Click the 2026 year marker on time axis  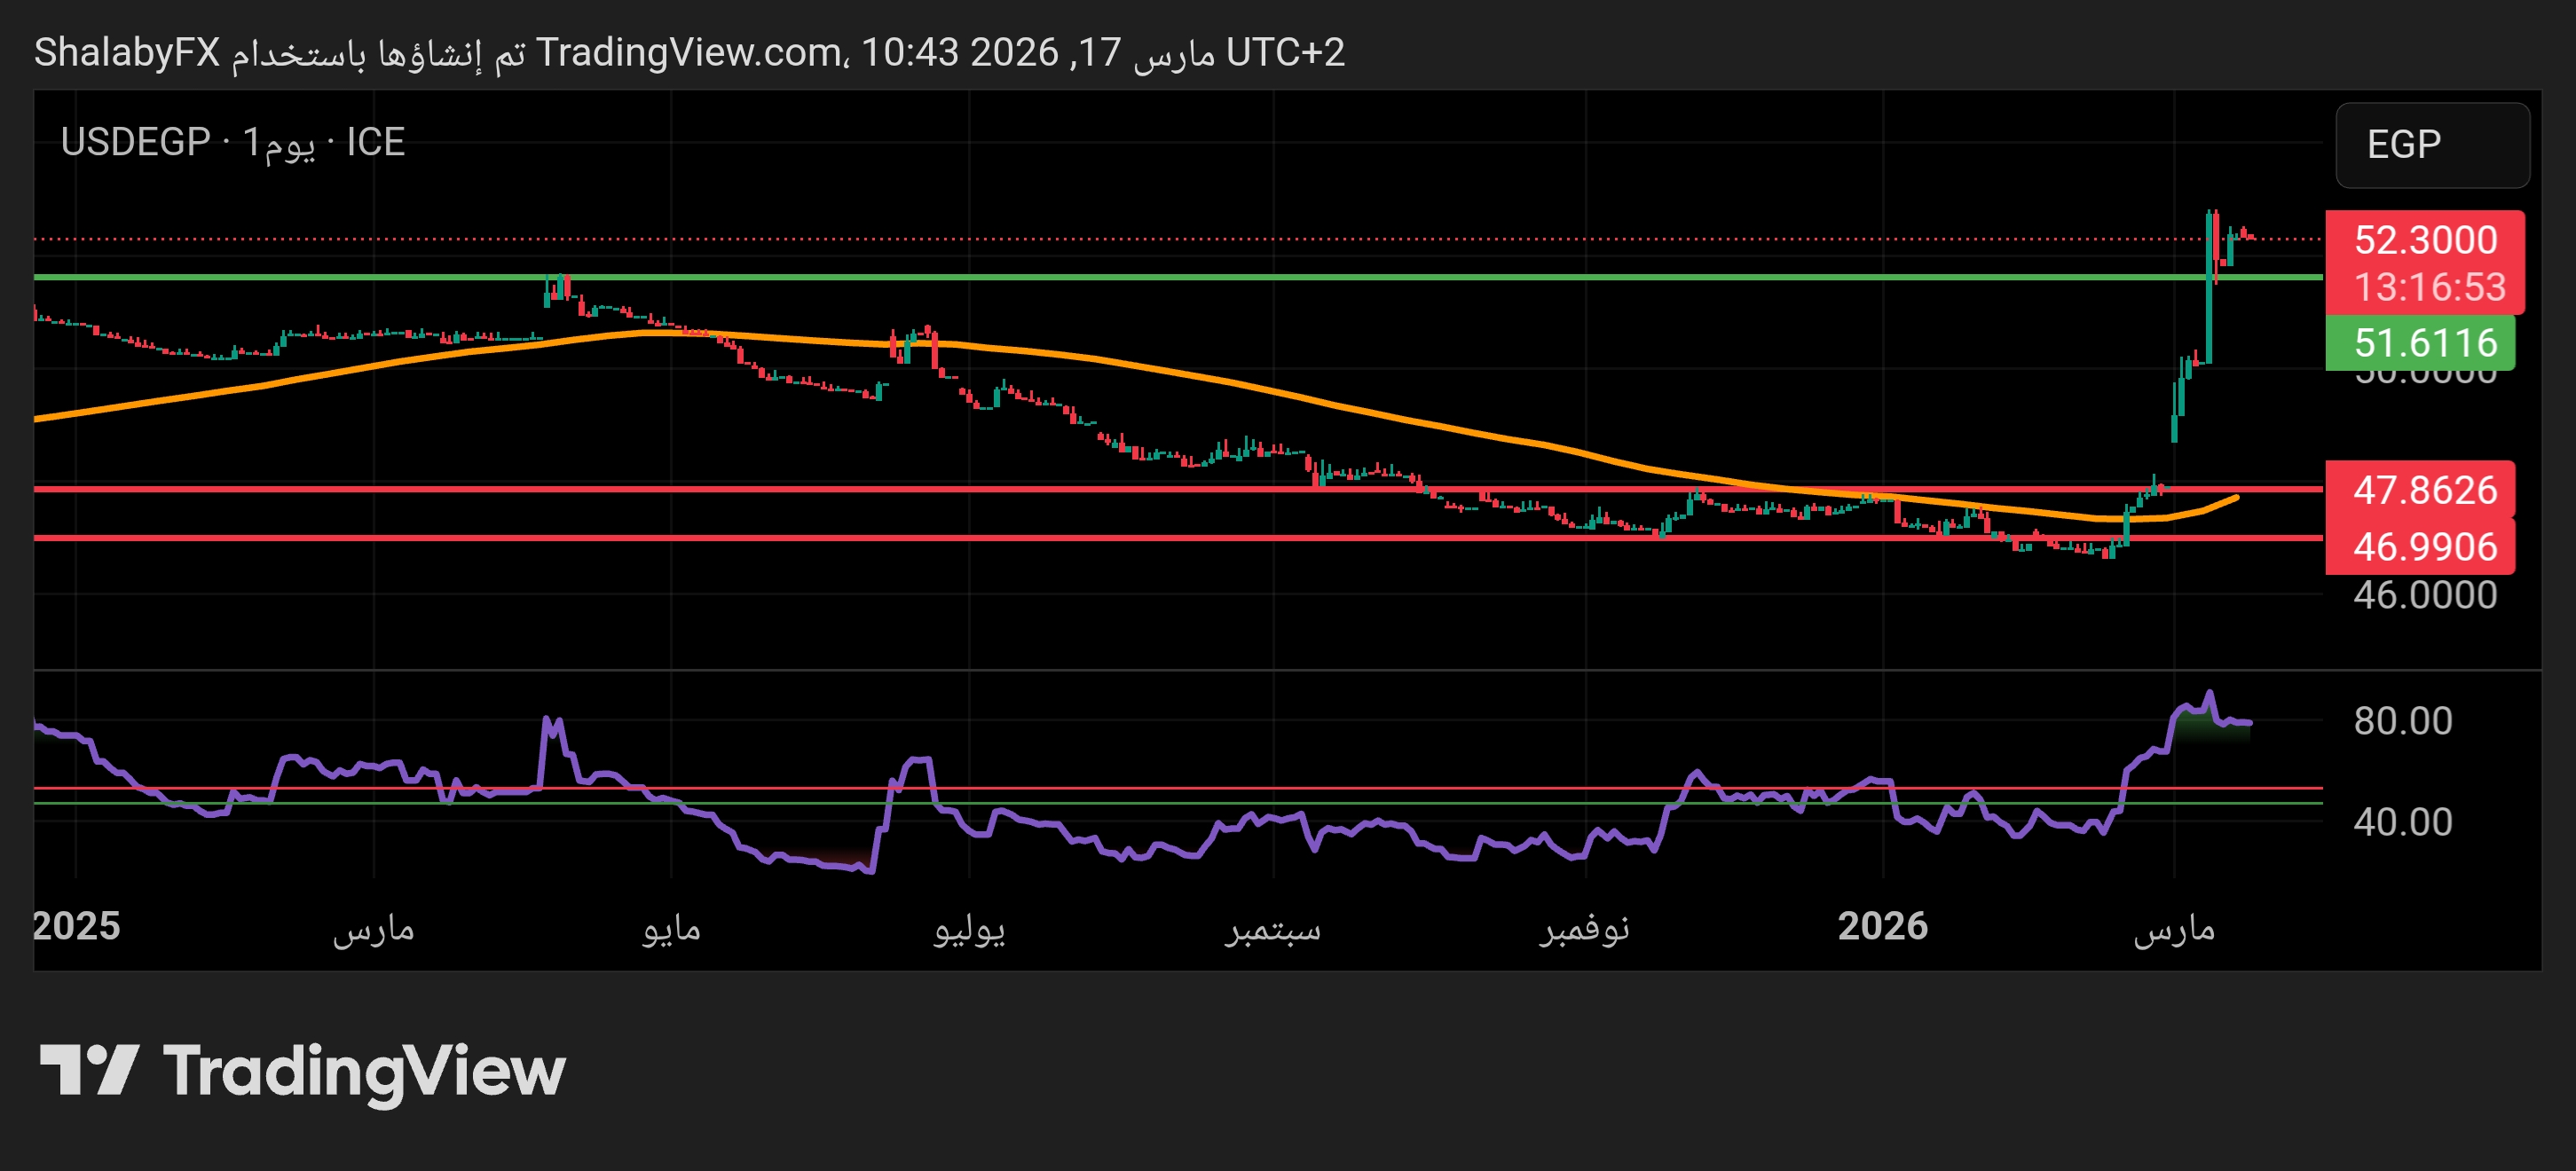(1882, 926)
